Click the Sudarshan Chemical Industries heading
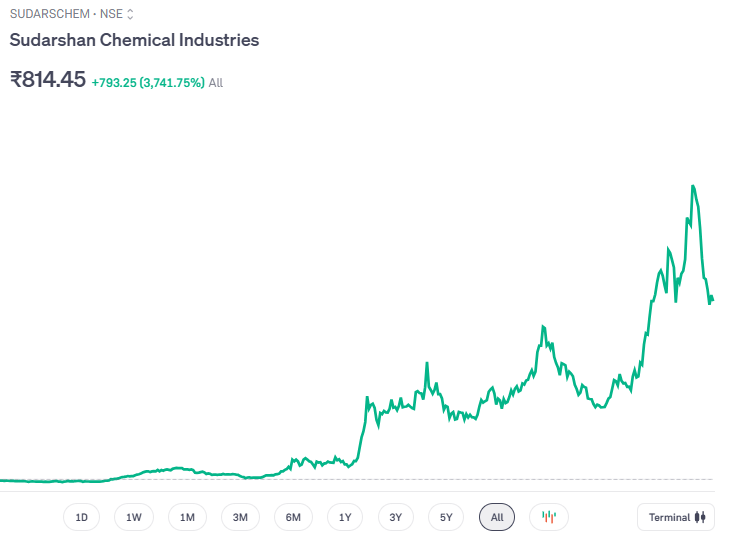This screenshot has height=539, width=735. [134, 41]
